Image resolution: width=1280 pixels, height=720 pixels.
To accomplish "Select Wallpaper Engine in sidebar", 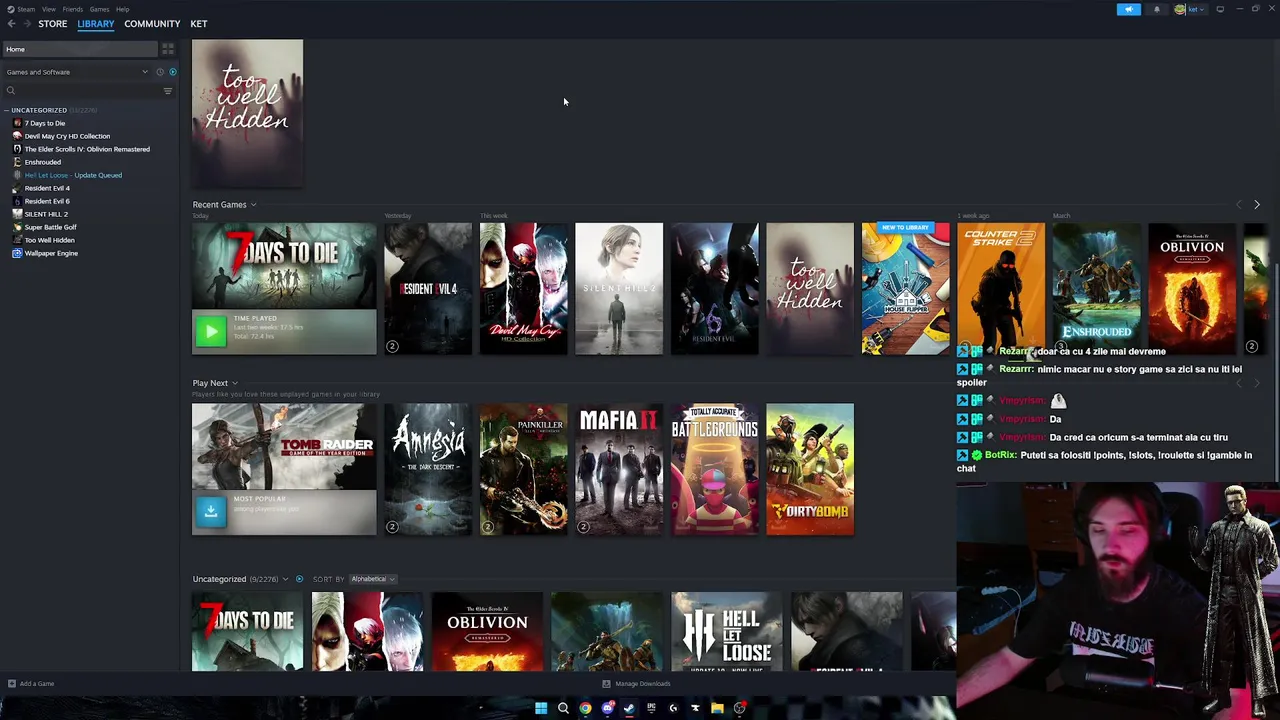I will 51,253.
